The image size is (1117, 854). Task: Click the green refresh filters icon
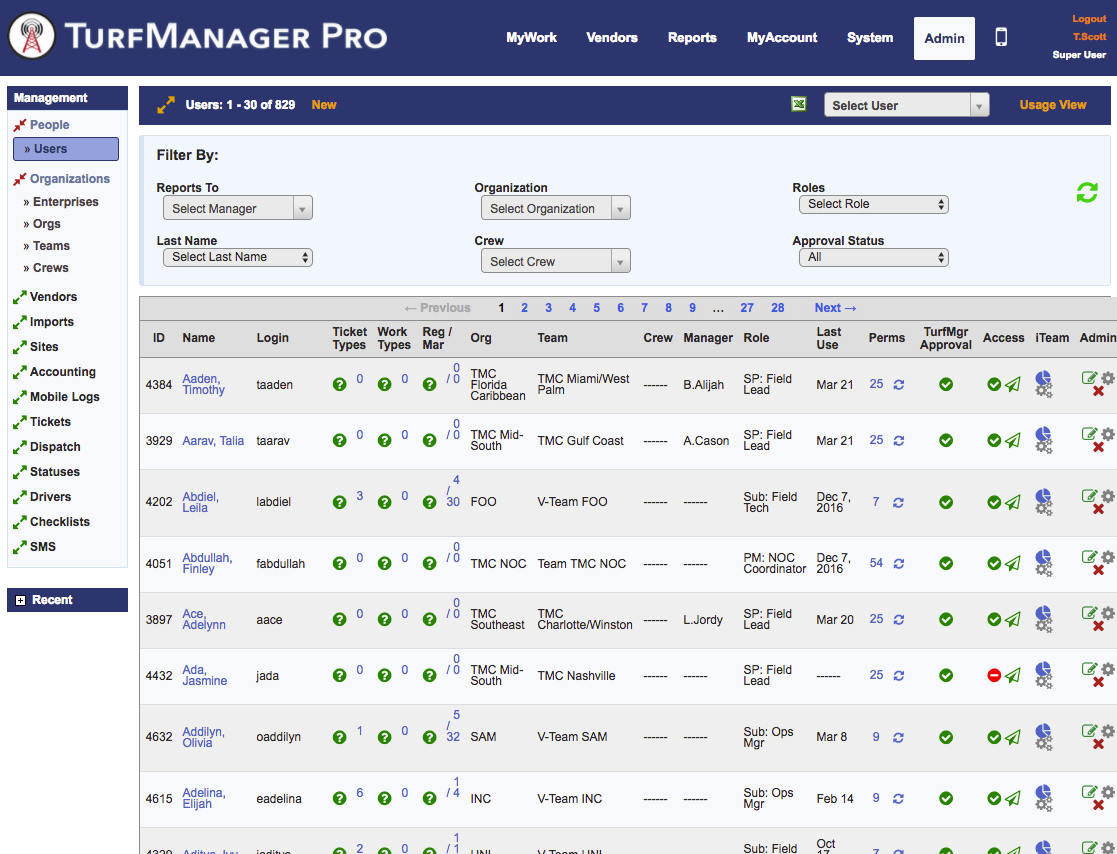(x=1086, y=192)
